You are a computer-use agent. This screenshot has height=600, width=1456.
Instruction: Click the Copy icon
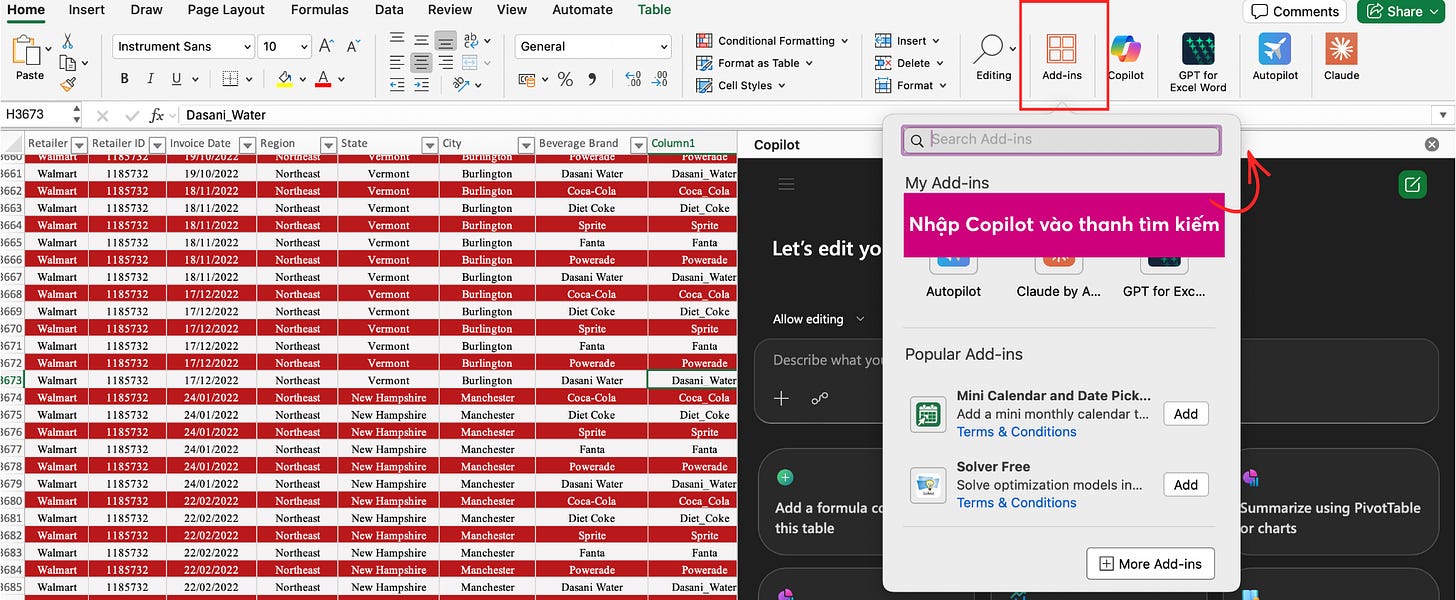[68, 63]
